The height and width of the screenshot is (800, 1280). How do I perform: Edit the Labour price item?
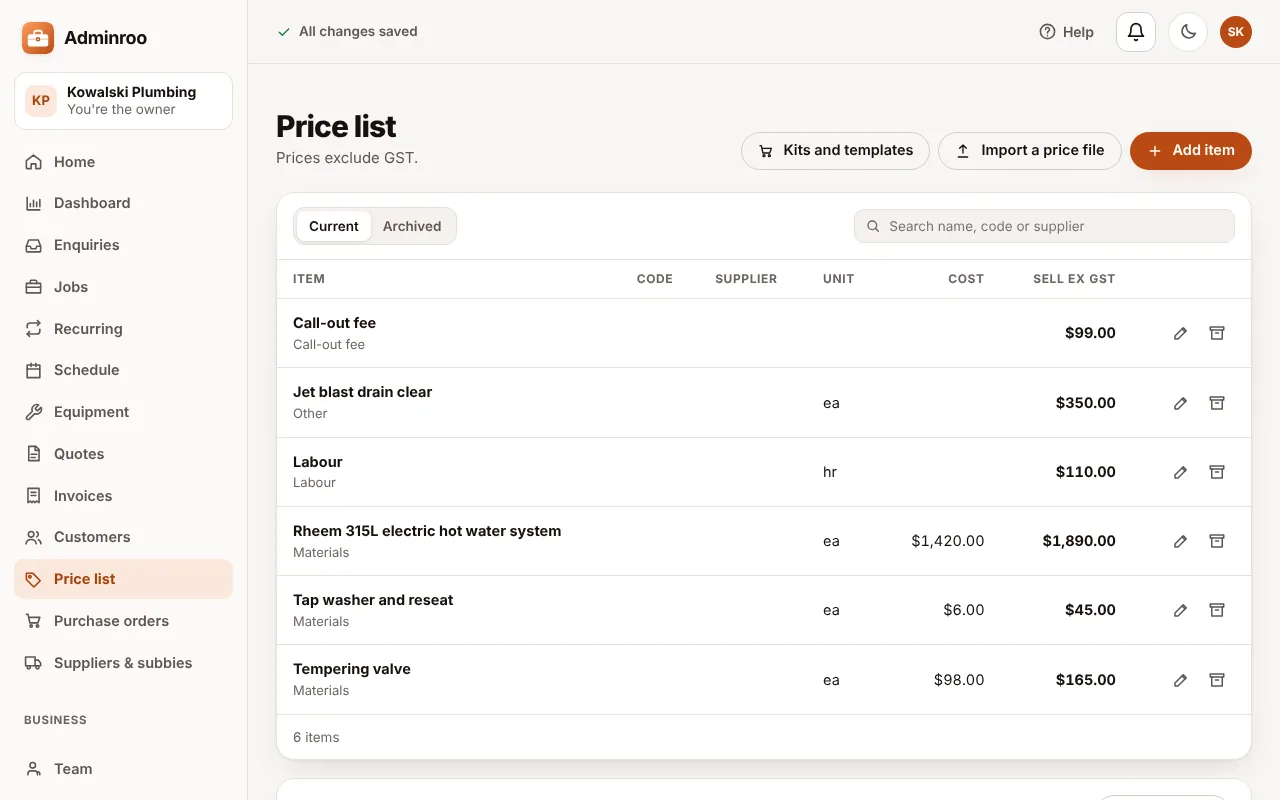click(1180, 472)
